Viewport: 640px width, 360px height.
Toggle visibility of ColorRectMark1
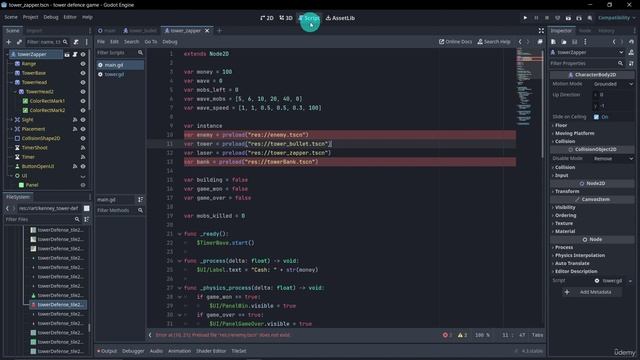click(x=83, y=101)
